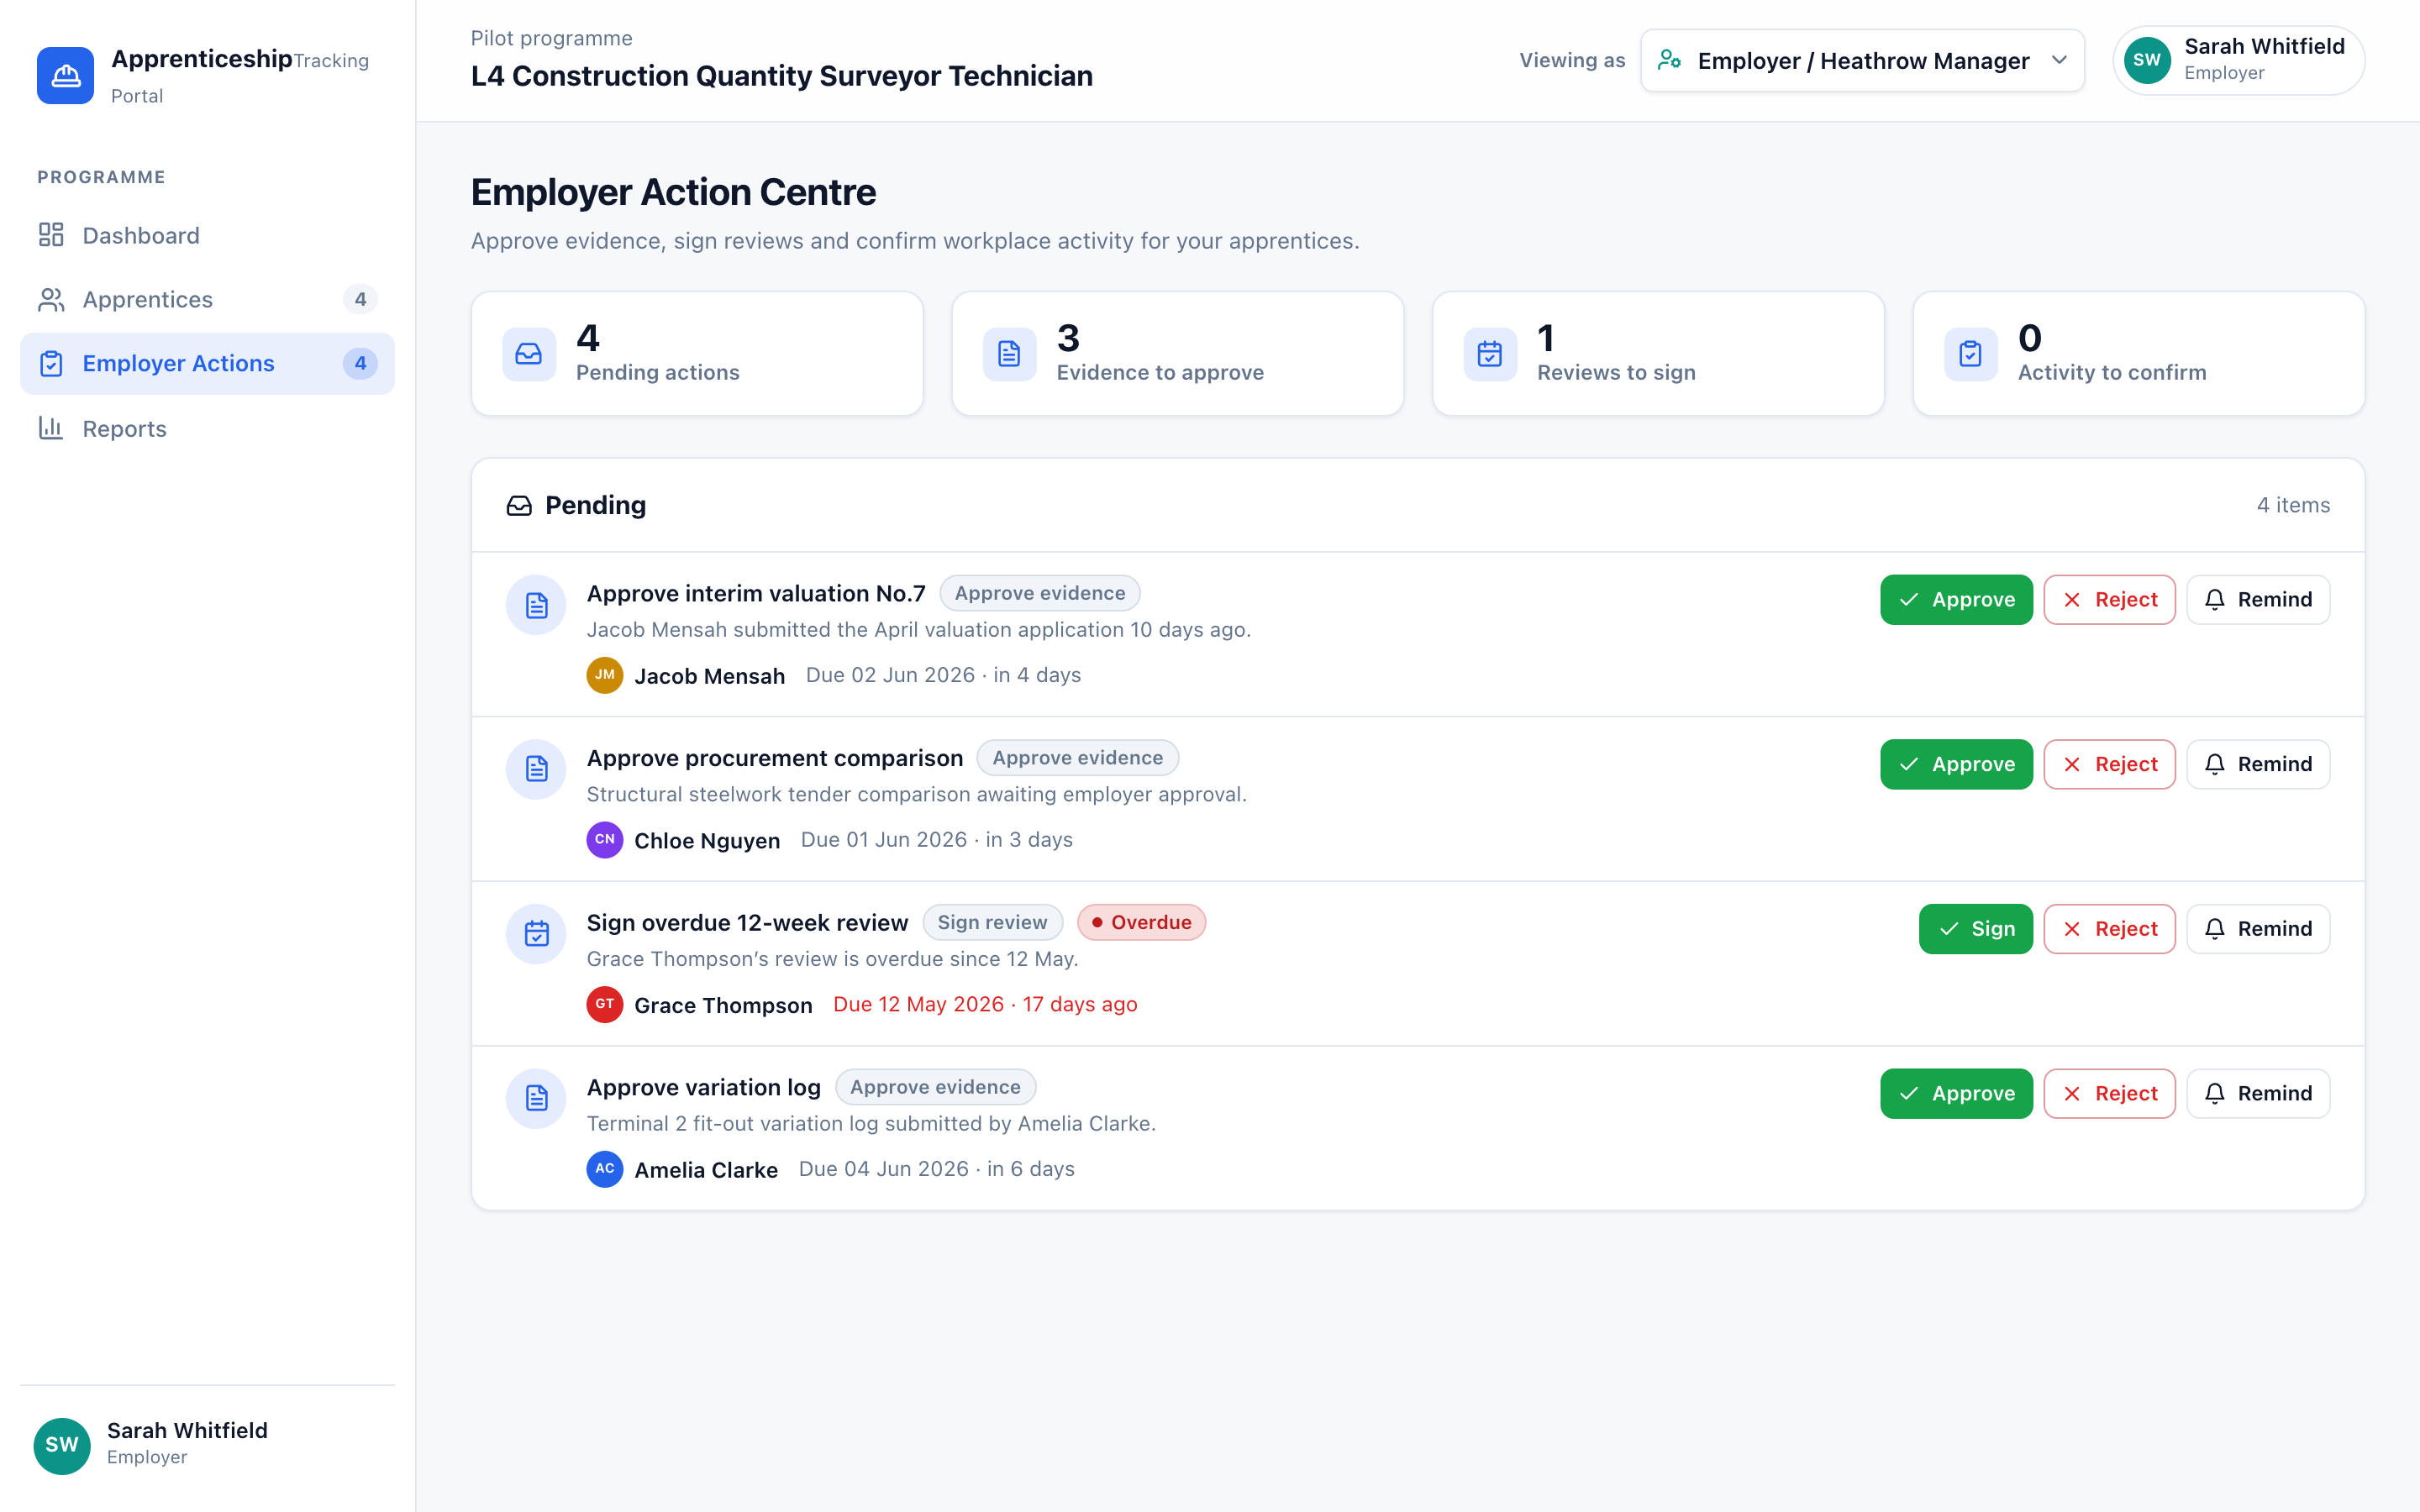Click the GT avatar for Grace Thompson
Viewport: 2420px width, 1512px height.
pyautogui.click(x=605, y=1004)
